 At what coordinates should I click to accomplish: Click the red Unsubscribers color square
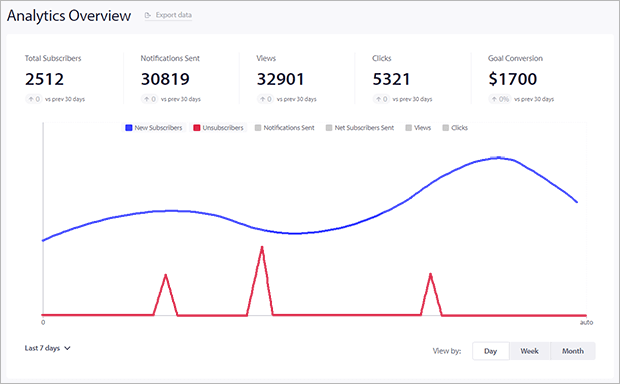coord(197,128)
